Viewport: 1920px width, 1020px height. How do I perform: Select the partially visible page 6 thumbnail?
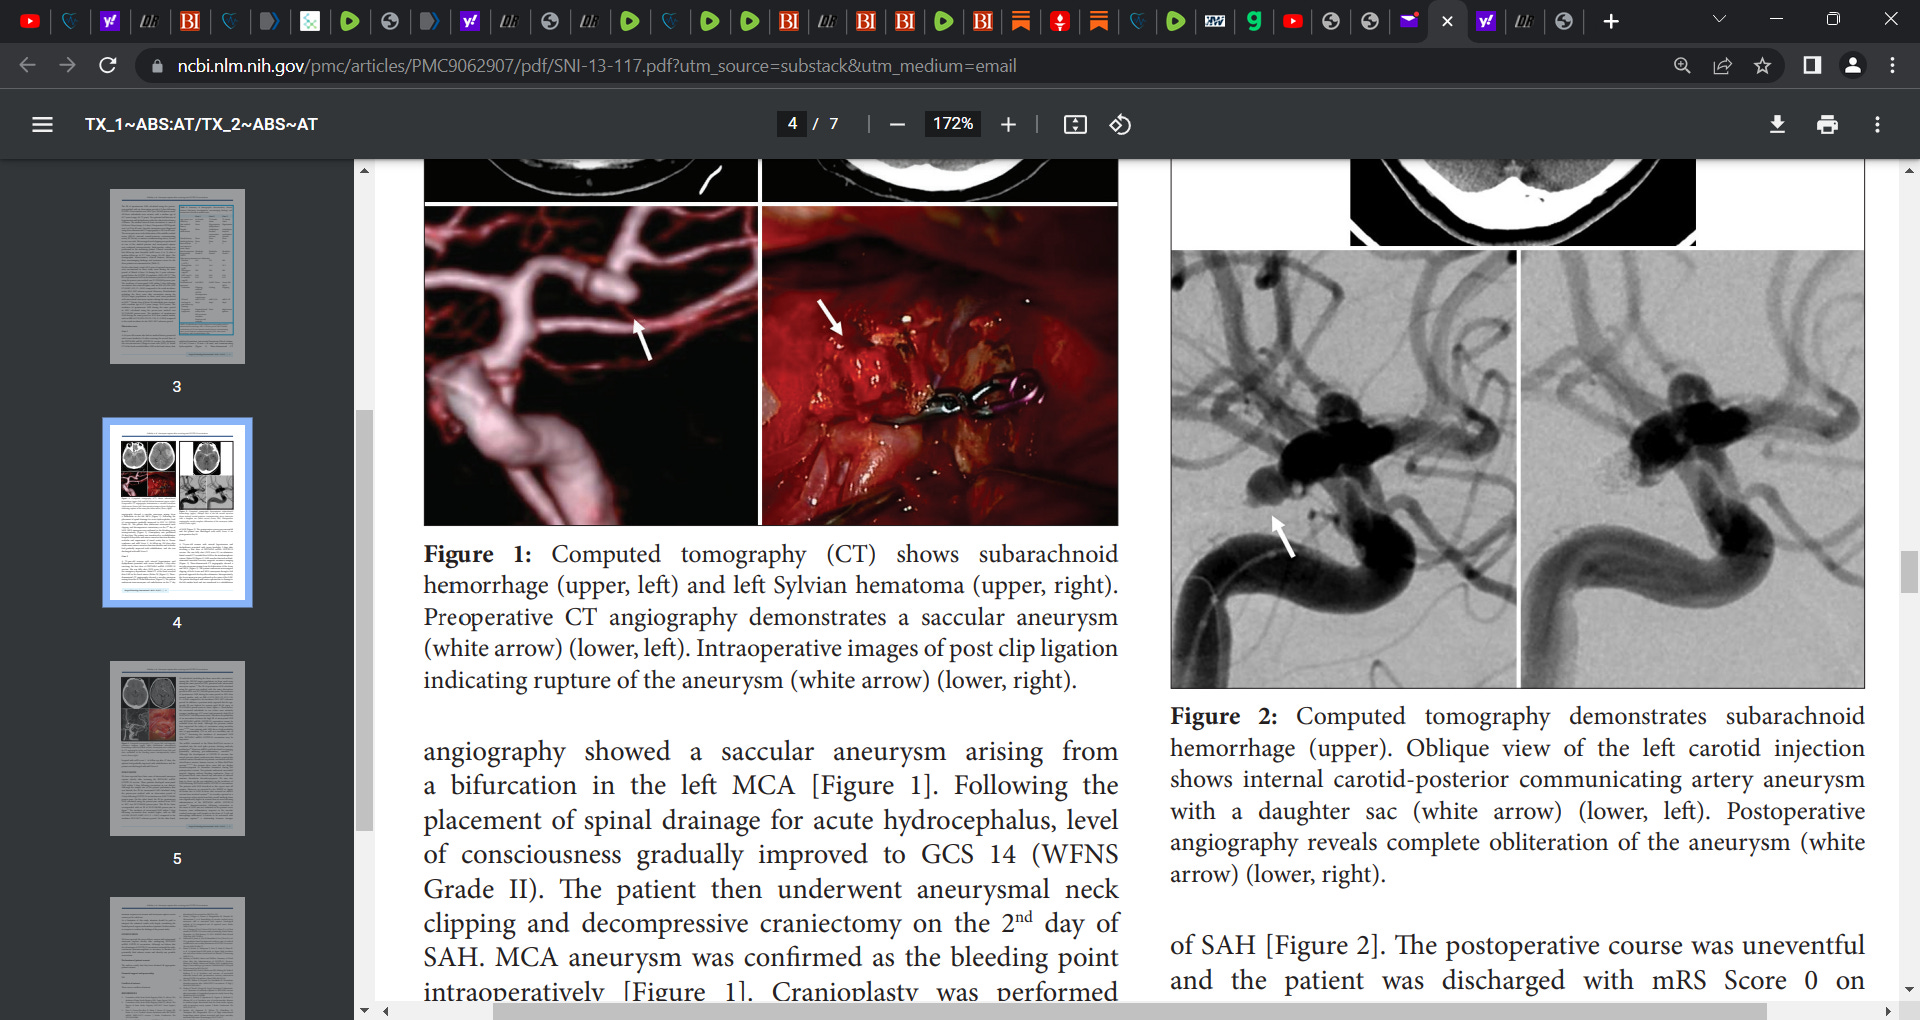177,958
